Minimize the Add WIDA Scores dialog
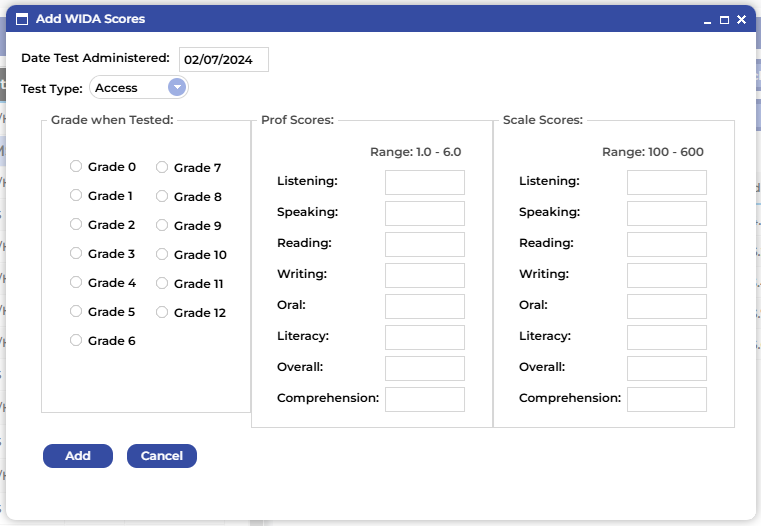Viewport: 761px width, 526px height. coord(708,20)
